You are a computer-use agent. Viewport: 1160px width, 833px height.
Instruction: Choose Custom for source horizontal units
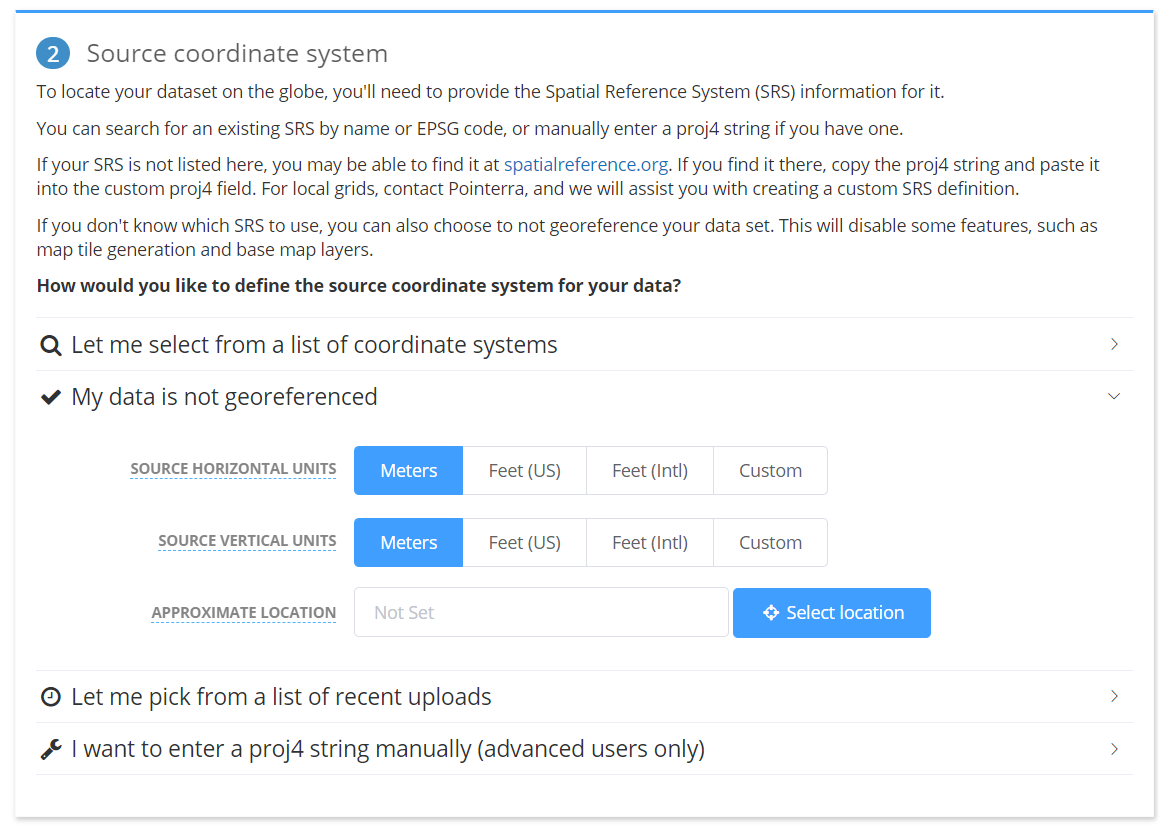coord(770,471)
